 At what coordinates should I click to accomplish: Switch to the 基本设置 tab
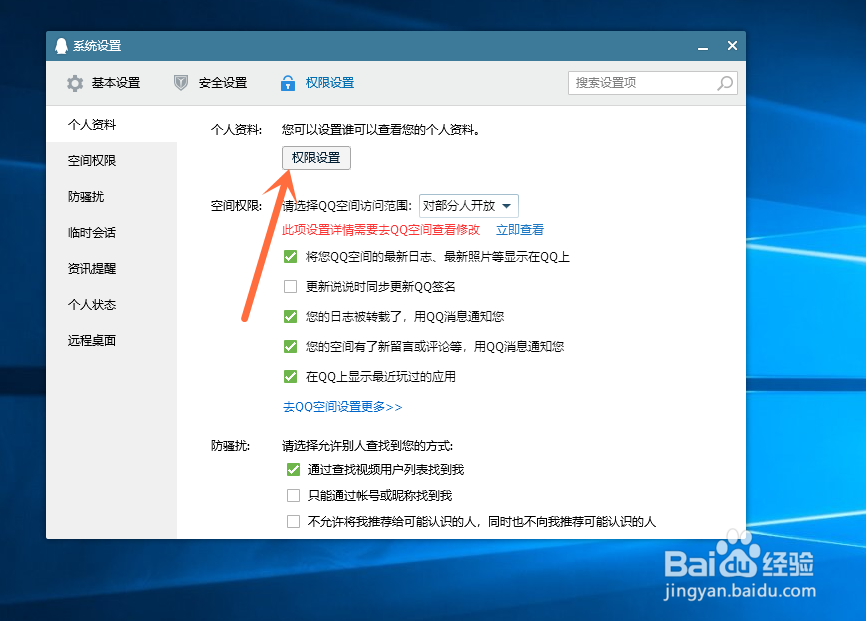(x=115, y=84)
